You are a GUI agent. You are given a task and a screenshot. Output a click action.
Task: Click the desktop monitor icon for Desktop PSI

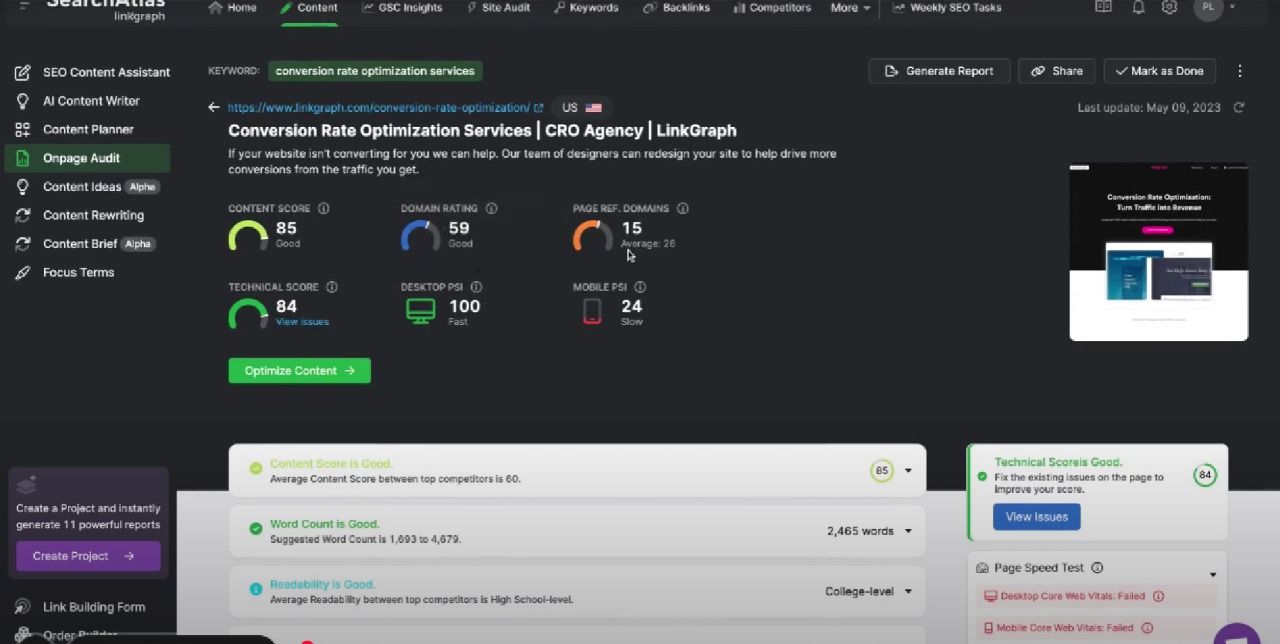click(x=421, y=312)
